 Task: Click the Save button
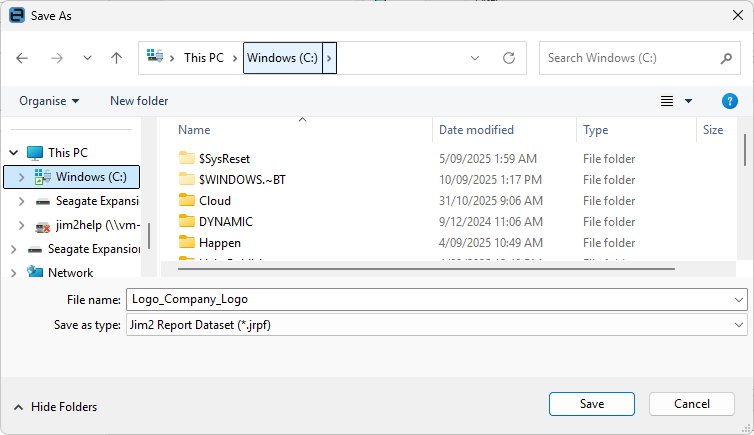pyautogui.click(x=591, y=404)
